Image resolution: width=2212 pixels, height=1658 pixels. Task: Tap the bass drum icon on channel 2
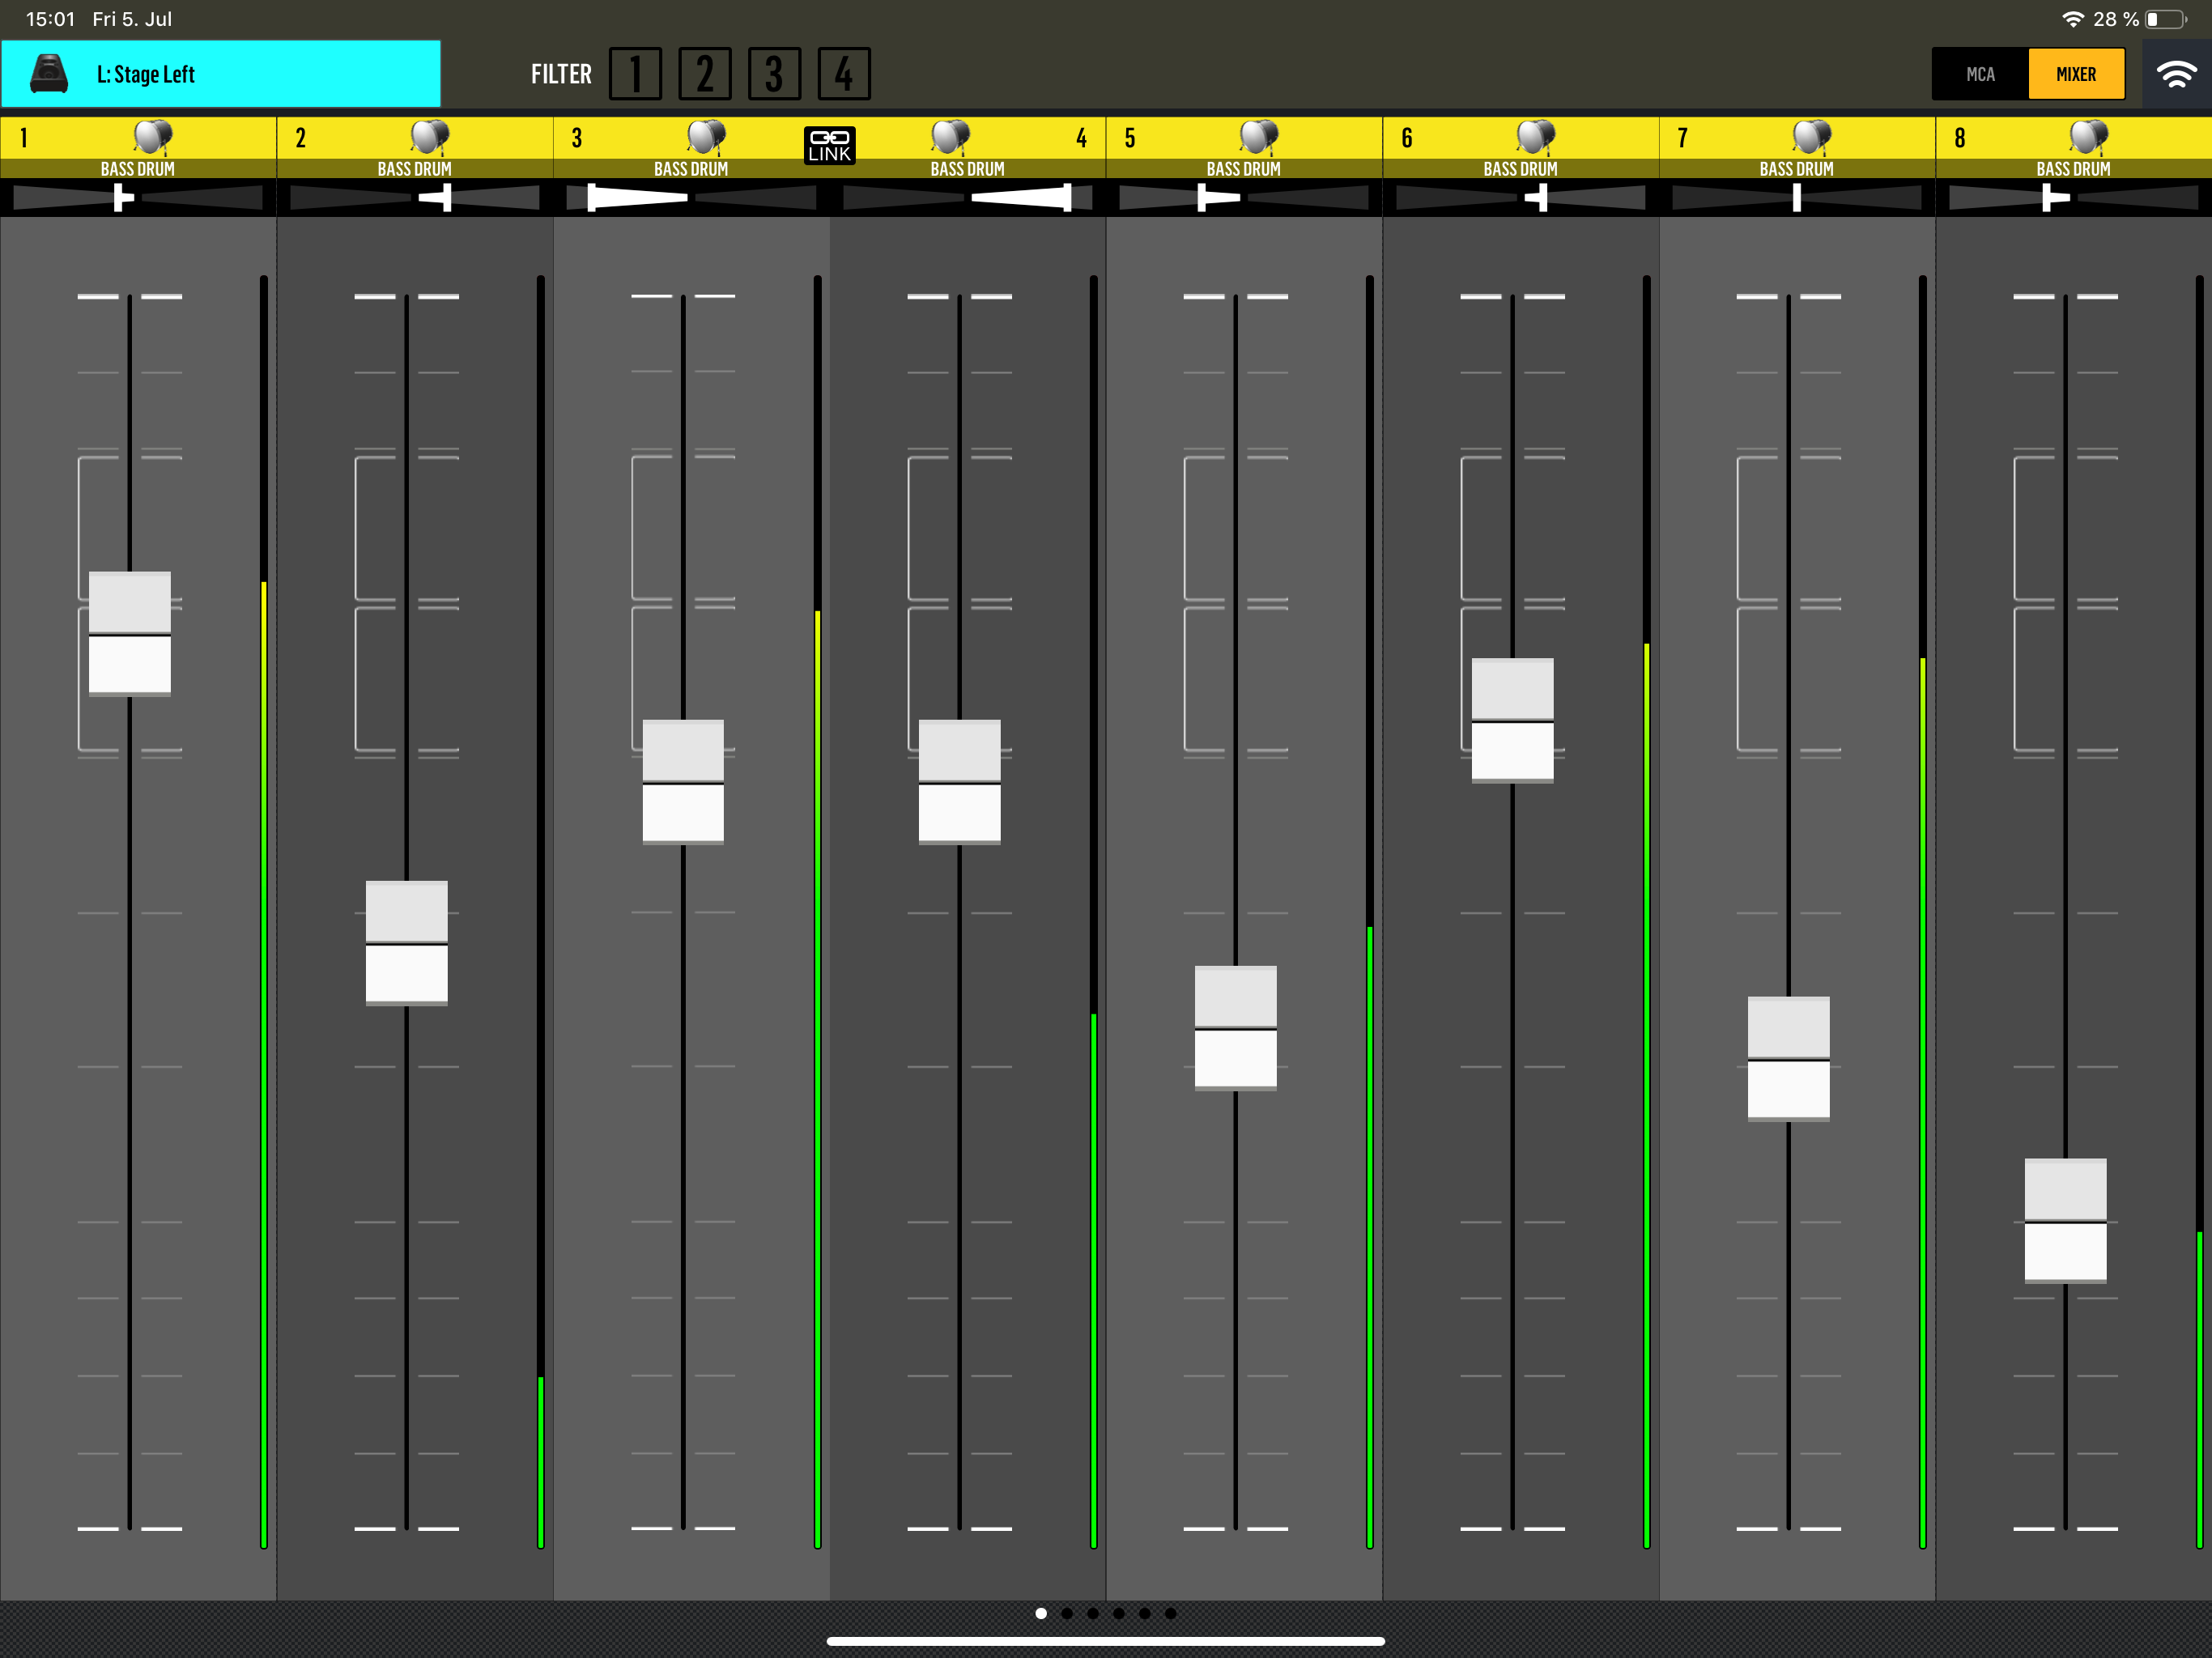[429, 136]
